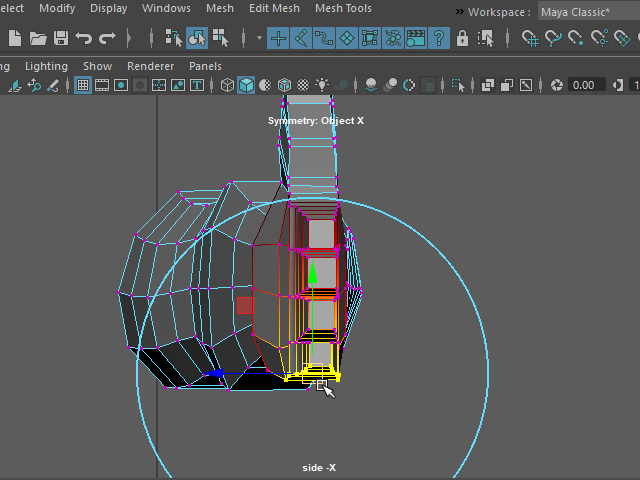Open the Mesh Tools menu

point(343,8)
